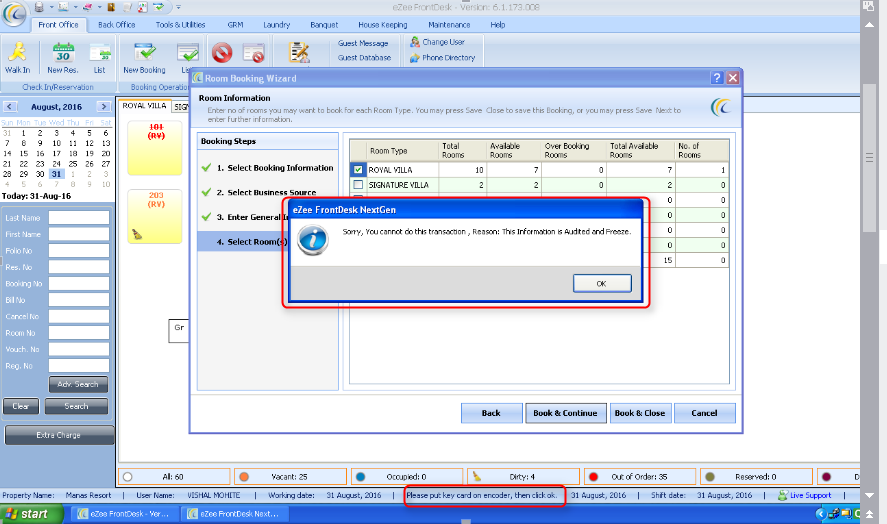Open Change User option

(437, 42)
